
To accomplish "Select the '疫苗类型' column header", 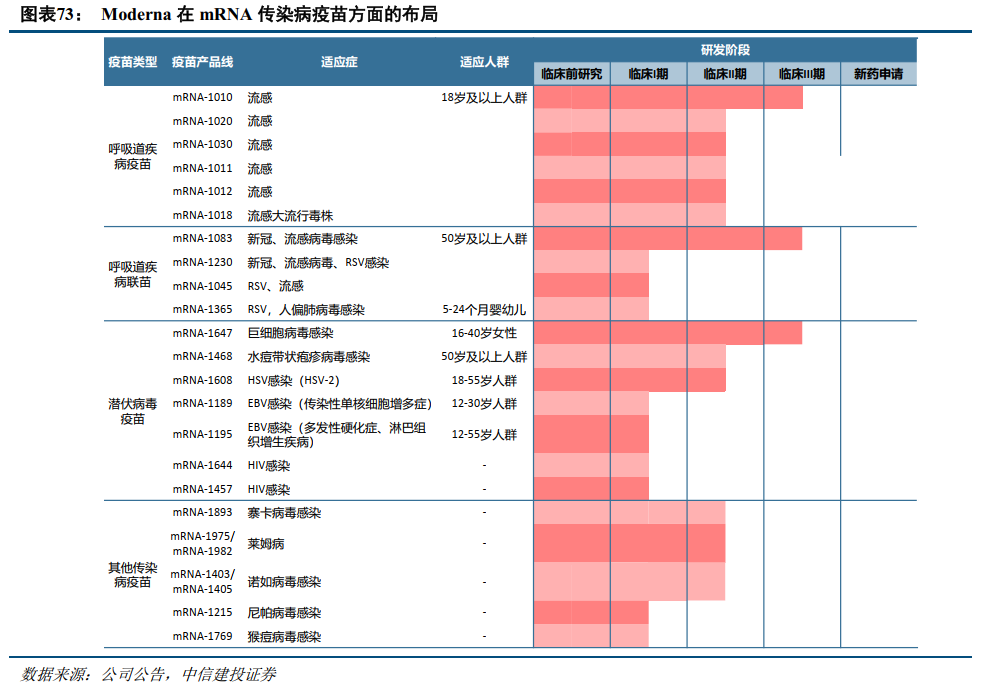I will (132, 62).
